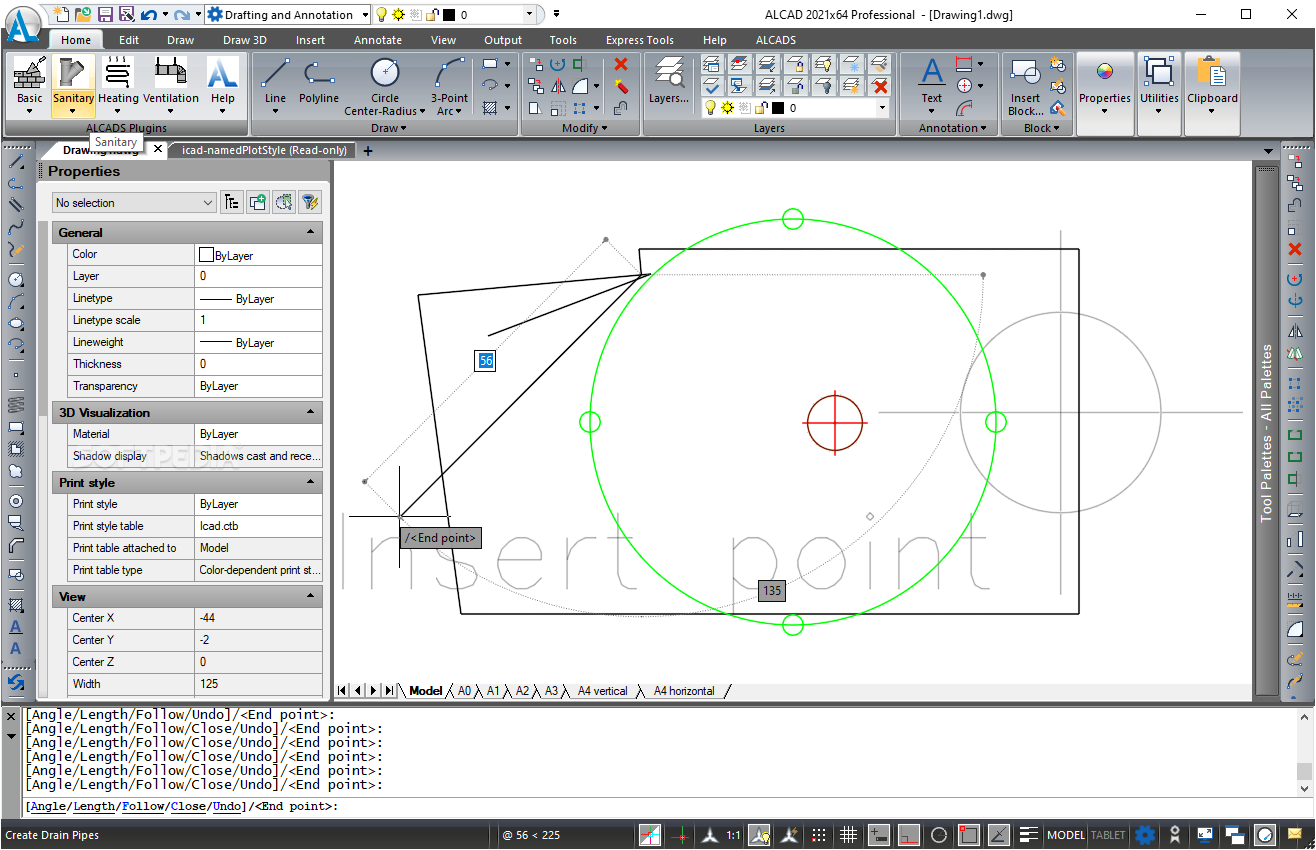Toggle snap dots mode in status bar
The width and height of the screenshot is (1316, 850).
[x=819, y=835]
